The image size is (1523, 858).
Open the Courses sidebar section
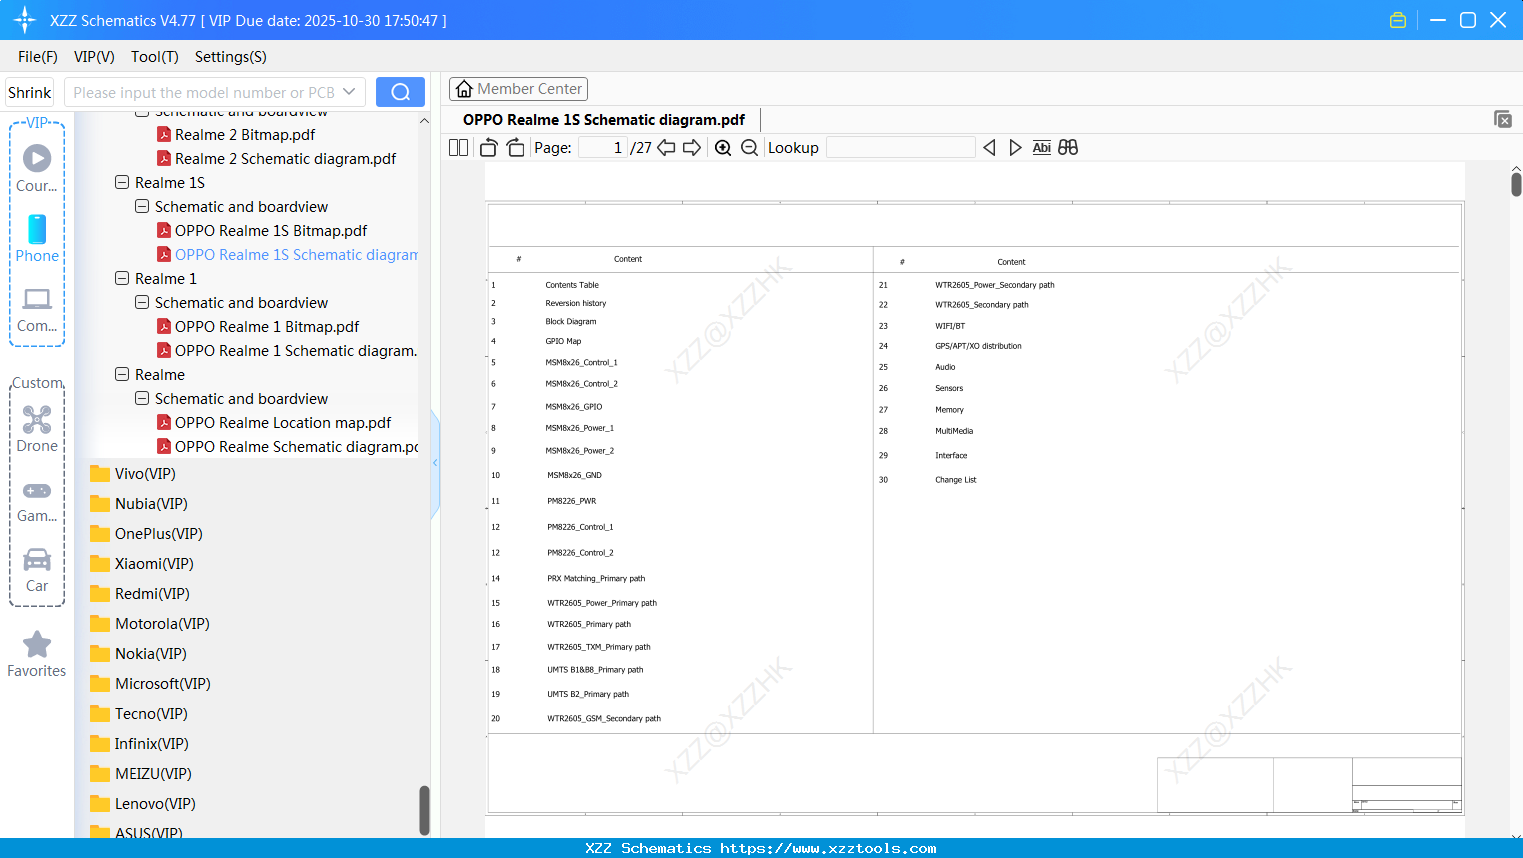37,168
